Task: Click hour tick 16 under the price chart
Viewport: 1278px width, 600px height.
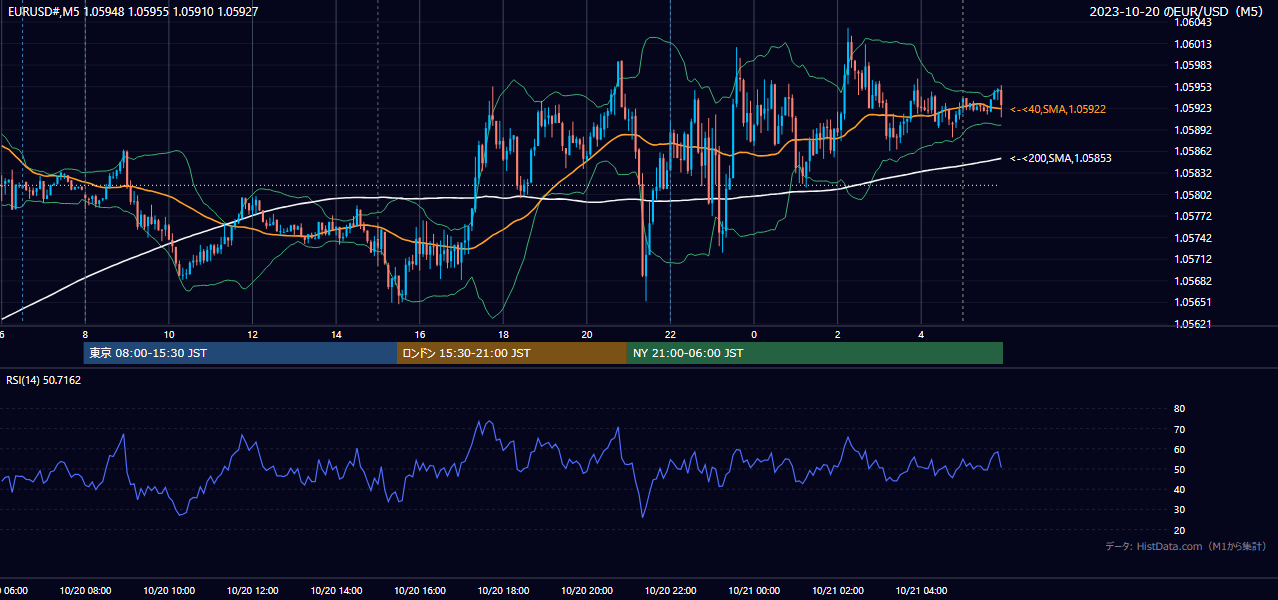Action: tap(420, 335)
